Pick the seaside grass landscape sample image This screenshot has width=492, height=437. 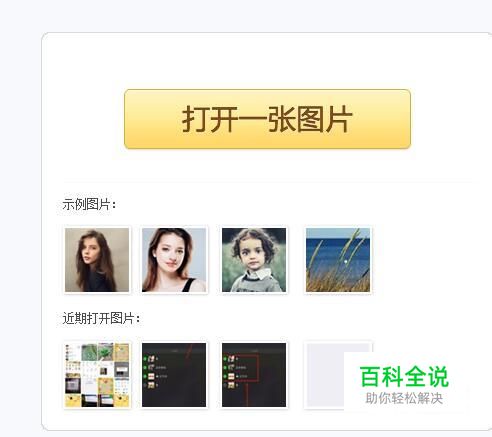[338, 260]
